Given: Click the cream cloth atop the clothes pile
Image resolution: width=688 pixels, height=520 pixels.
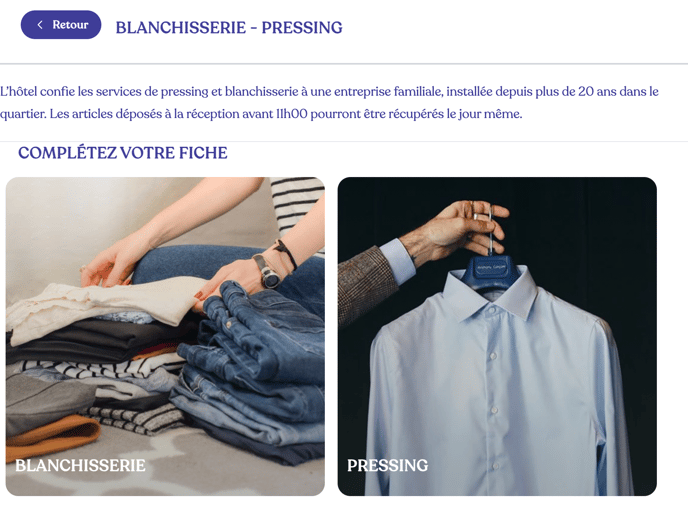Looking at the screenshot, I should coord(101,307).
